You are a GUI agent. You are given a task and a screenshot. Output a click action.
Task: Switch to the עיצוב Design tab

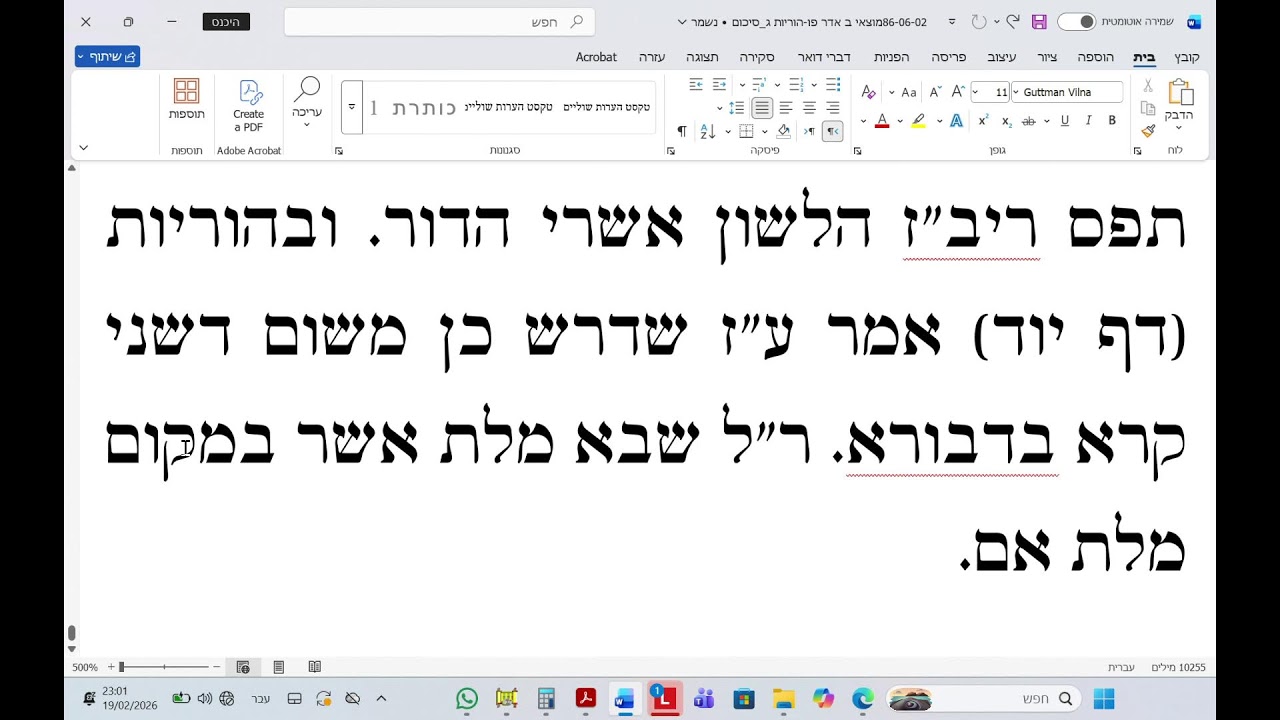coord(1002,57)
